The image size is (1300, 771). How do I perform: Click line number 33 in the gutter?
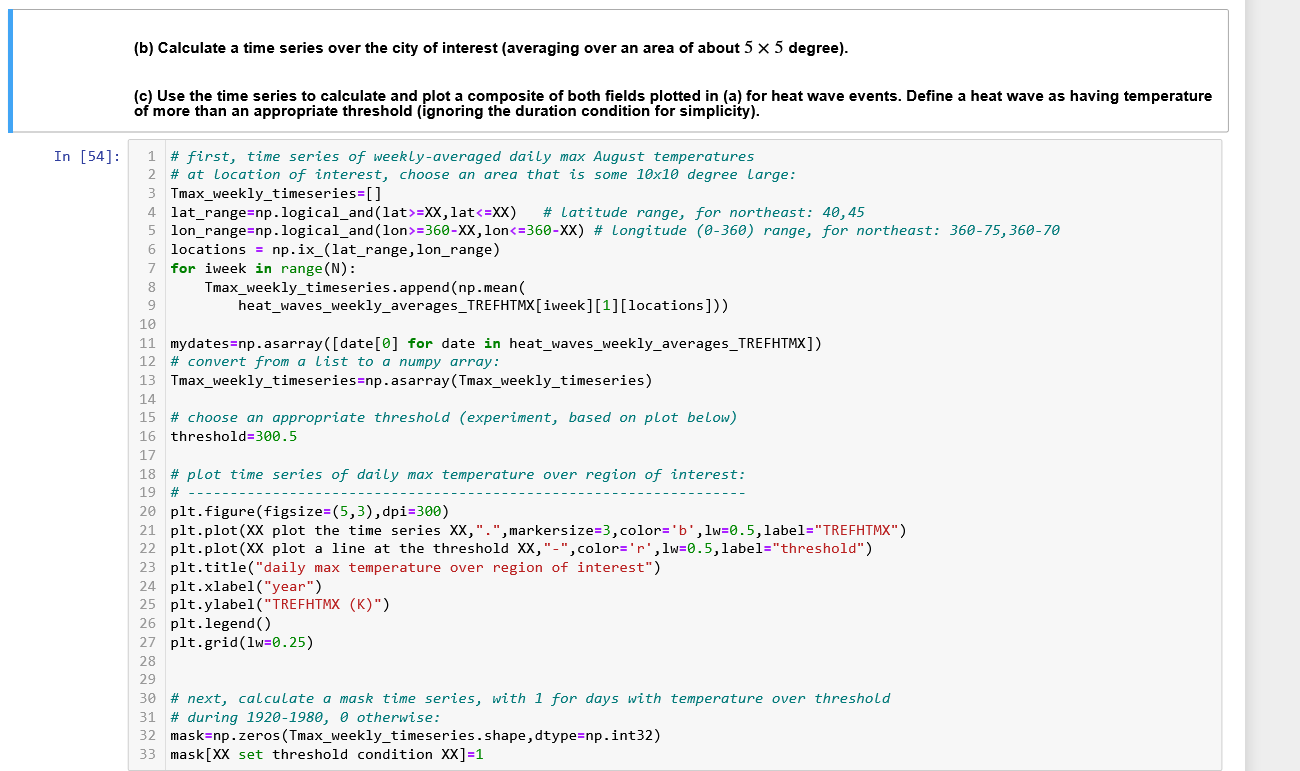147,754
